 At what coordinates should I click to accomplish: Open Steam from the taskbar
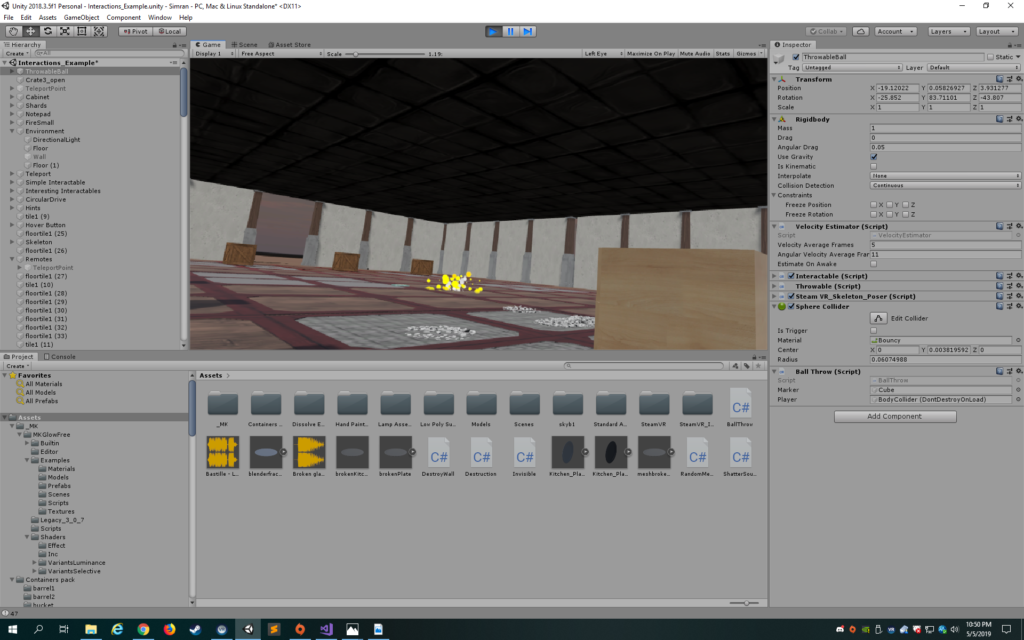tap(195, 630)
